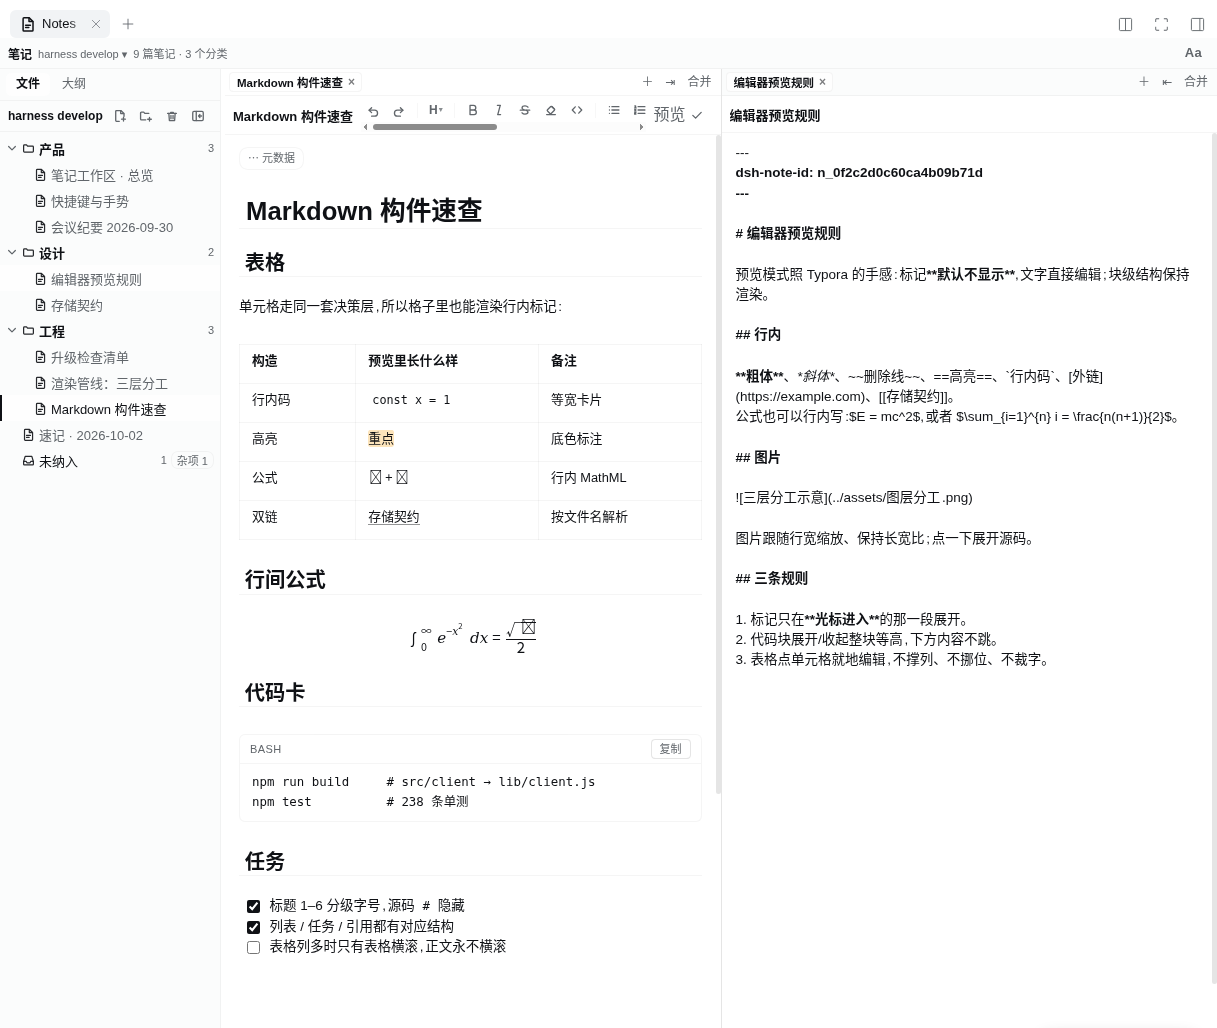
Task: Select the 编辑器预览规则 editor tab
Action: pos(773,83)
